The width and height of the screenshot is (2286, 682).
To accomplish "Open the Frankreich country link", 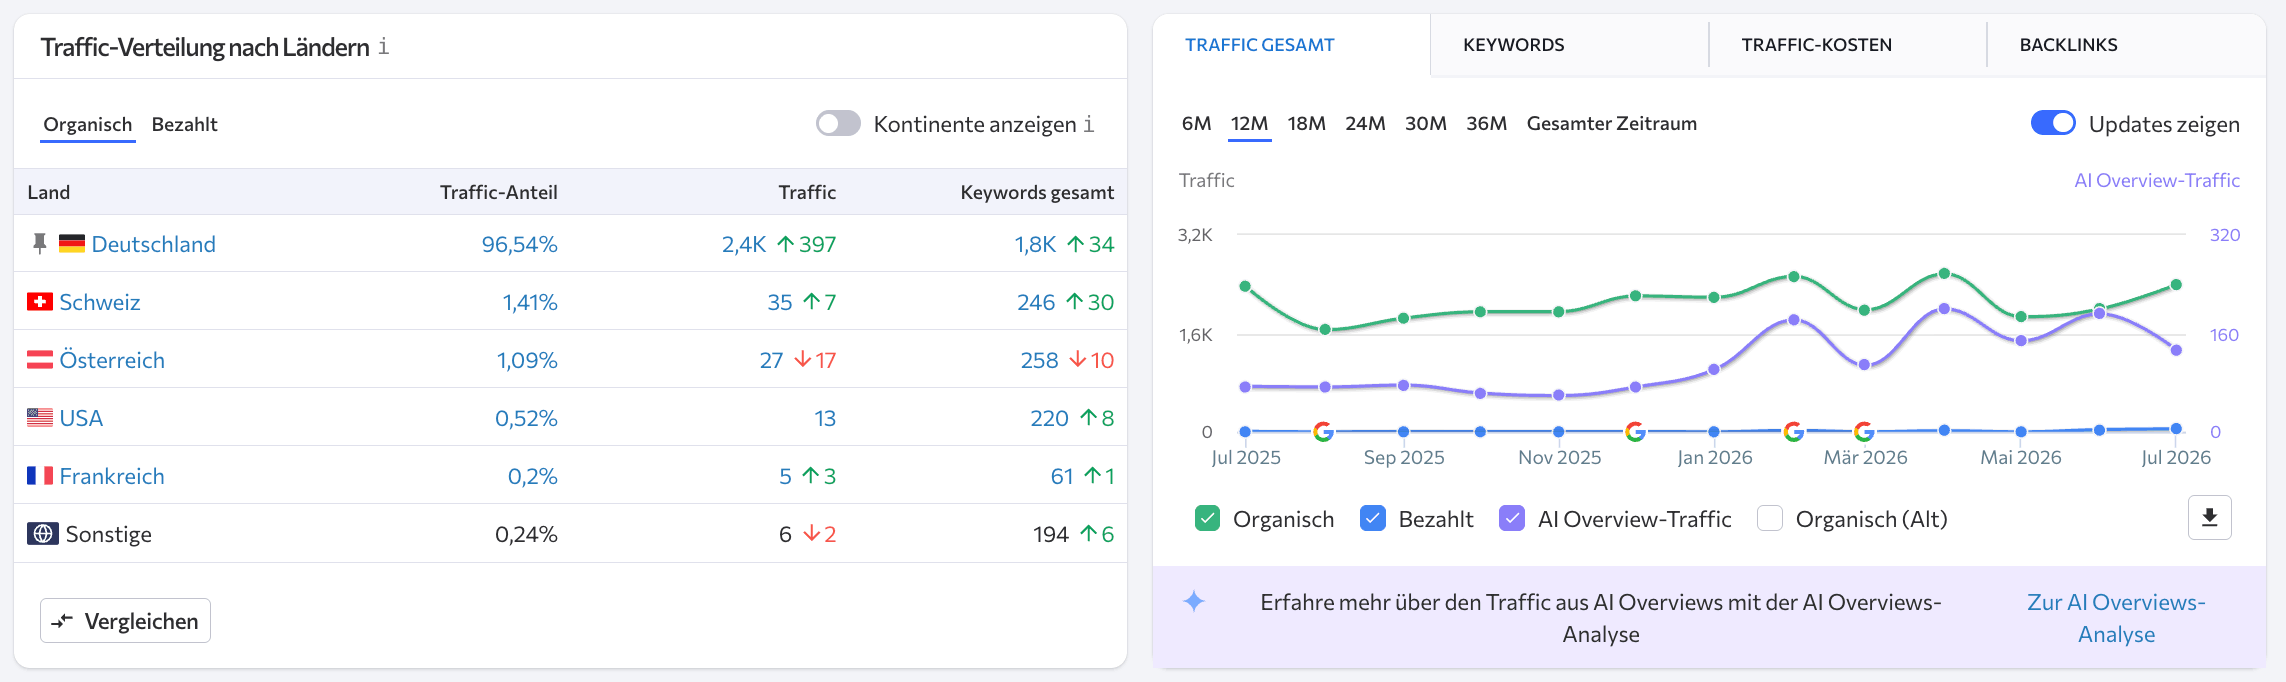I will (112, 476).
